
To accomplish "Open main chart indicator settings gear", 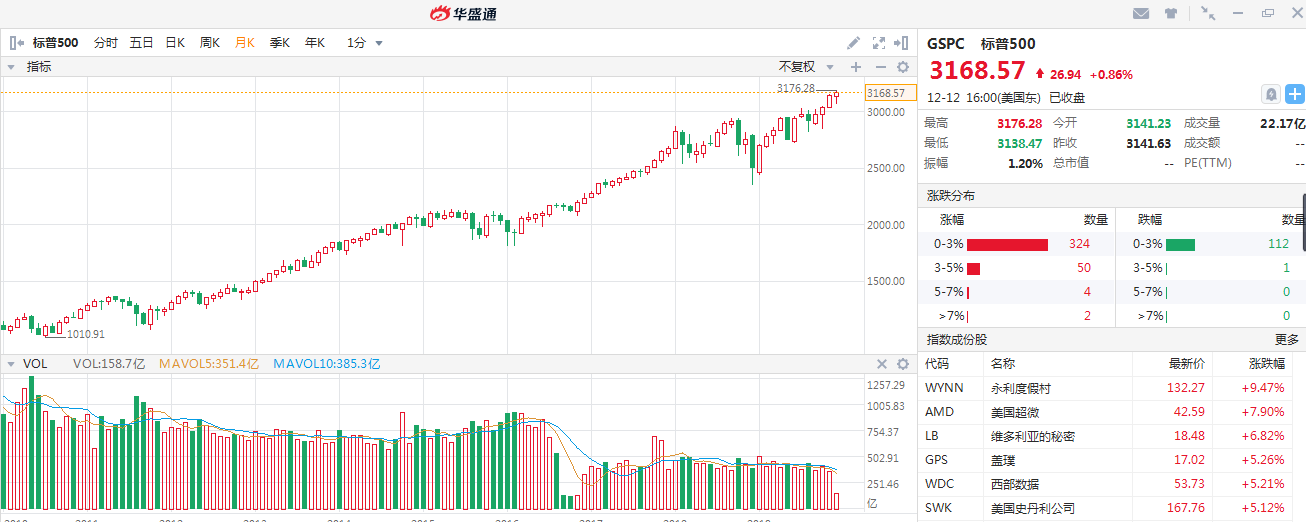I will pyautogui.click(x=902, y=67).
